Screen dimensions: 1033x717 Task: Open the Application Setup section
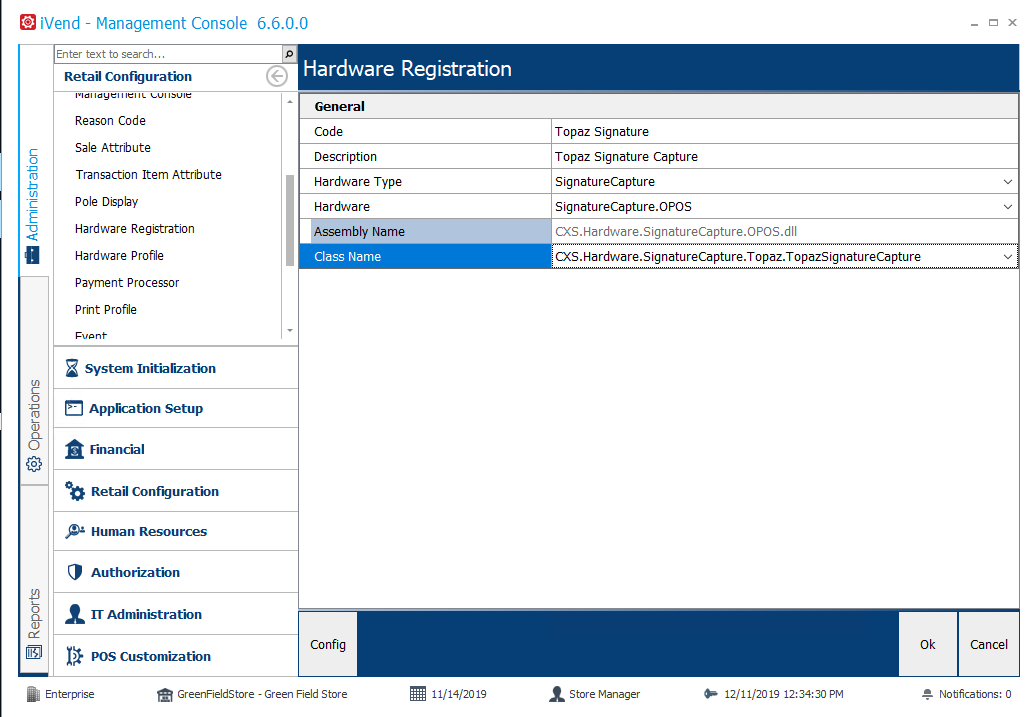(x=176, y=409)
